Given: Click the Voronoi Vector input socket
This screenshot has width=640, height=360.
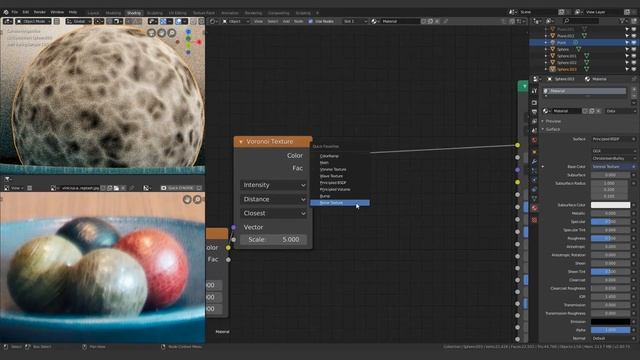Looking at the screenshot, I should pos(233,227).
